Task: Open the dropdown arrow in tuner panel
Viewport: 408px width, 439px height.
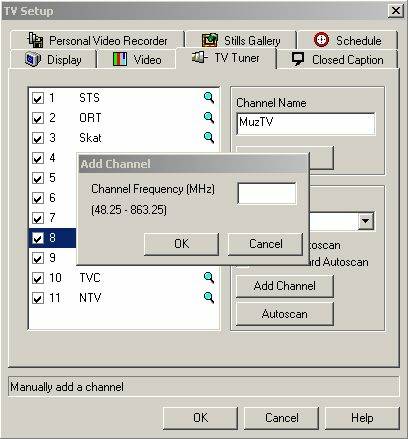Action: 366,221
